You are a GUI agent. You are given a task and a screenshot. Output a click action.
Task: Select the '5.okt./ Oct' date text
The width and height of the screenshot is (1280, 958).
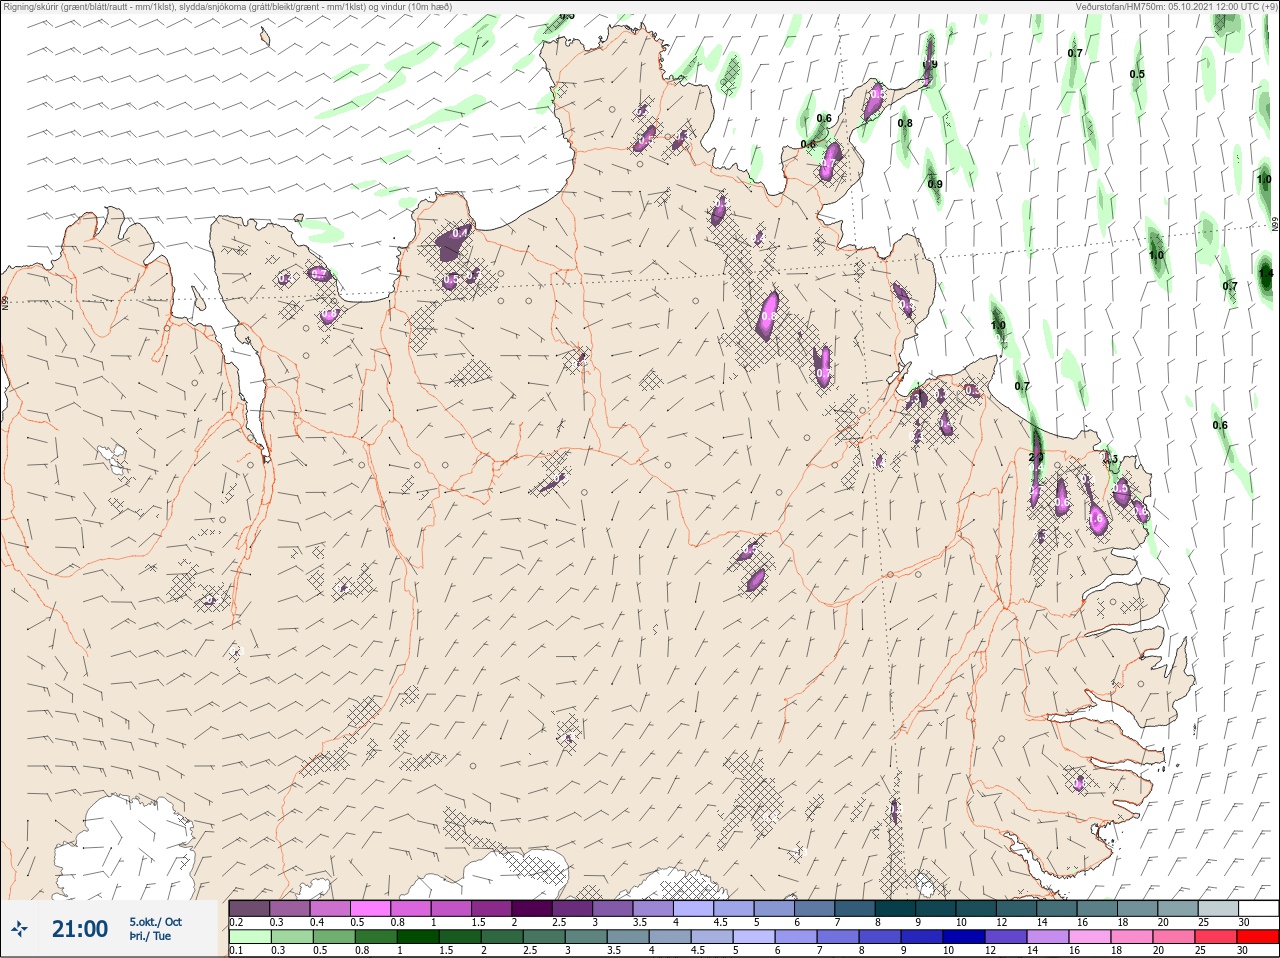tap(155, 922)
